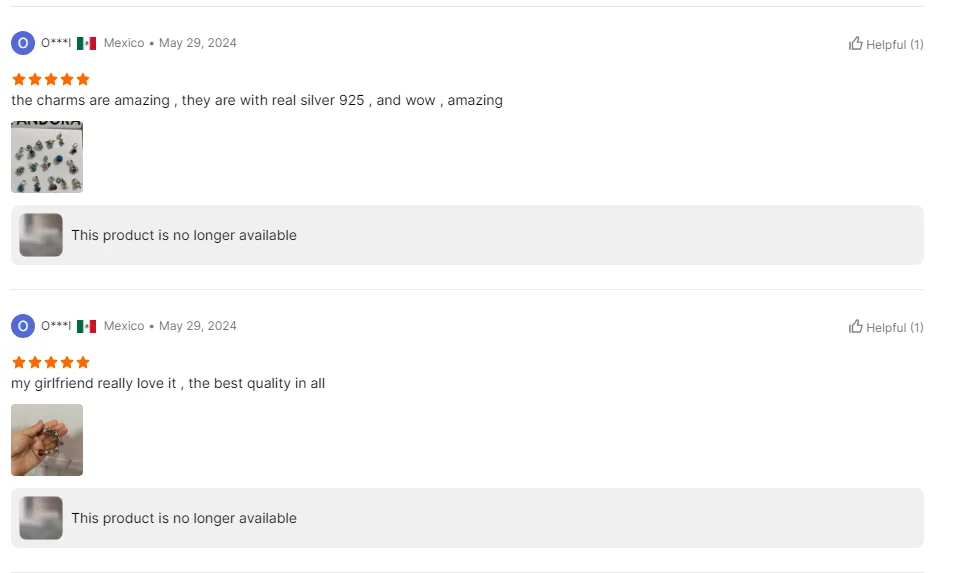Open the hand-holding-bracelet photo in the second review

pos(47,440)
